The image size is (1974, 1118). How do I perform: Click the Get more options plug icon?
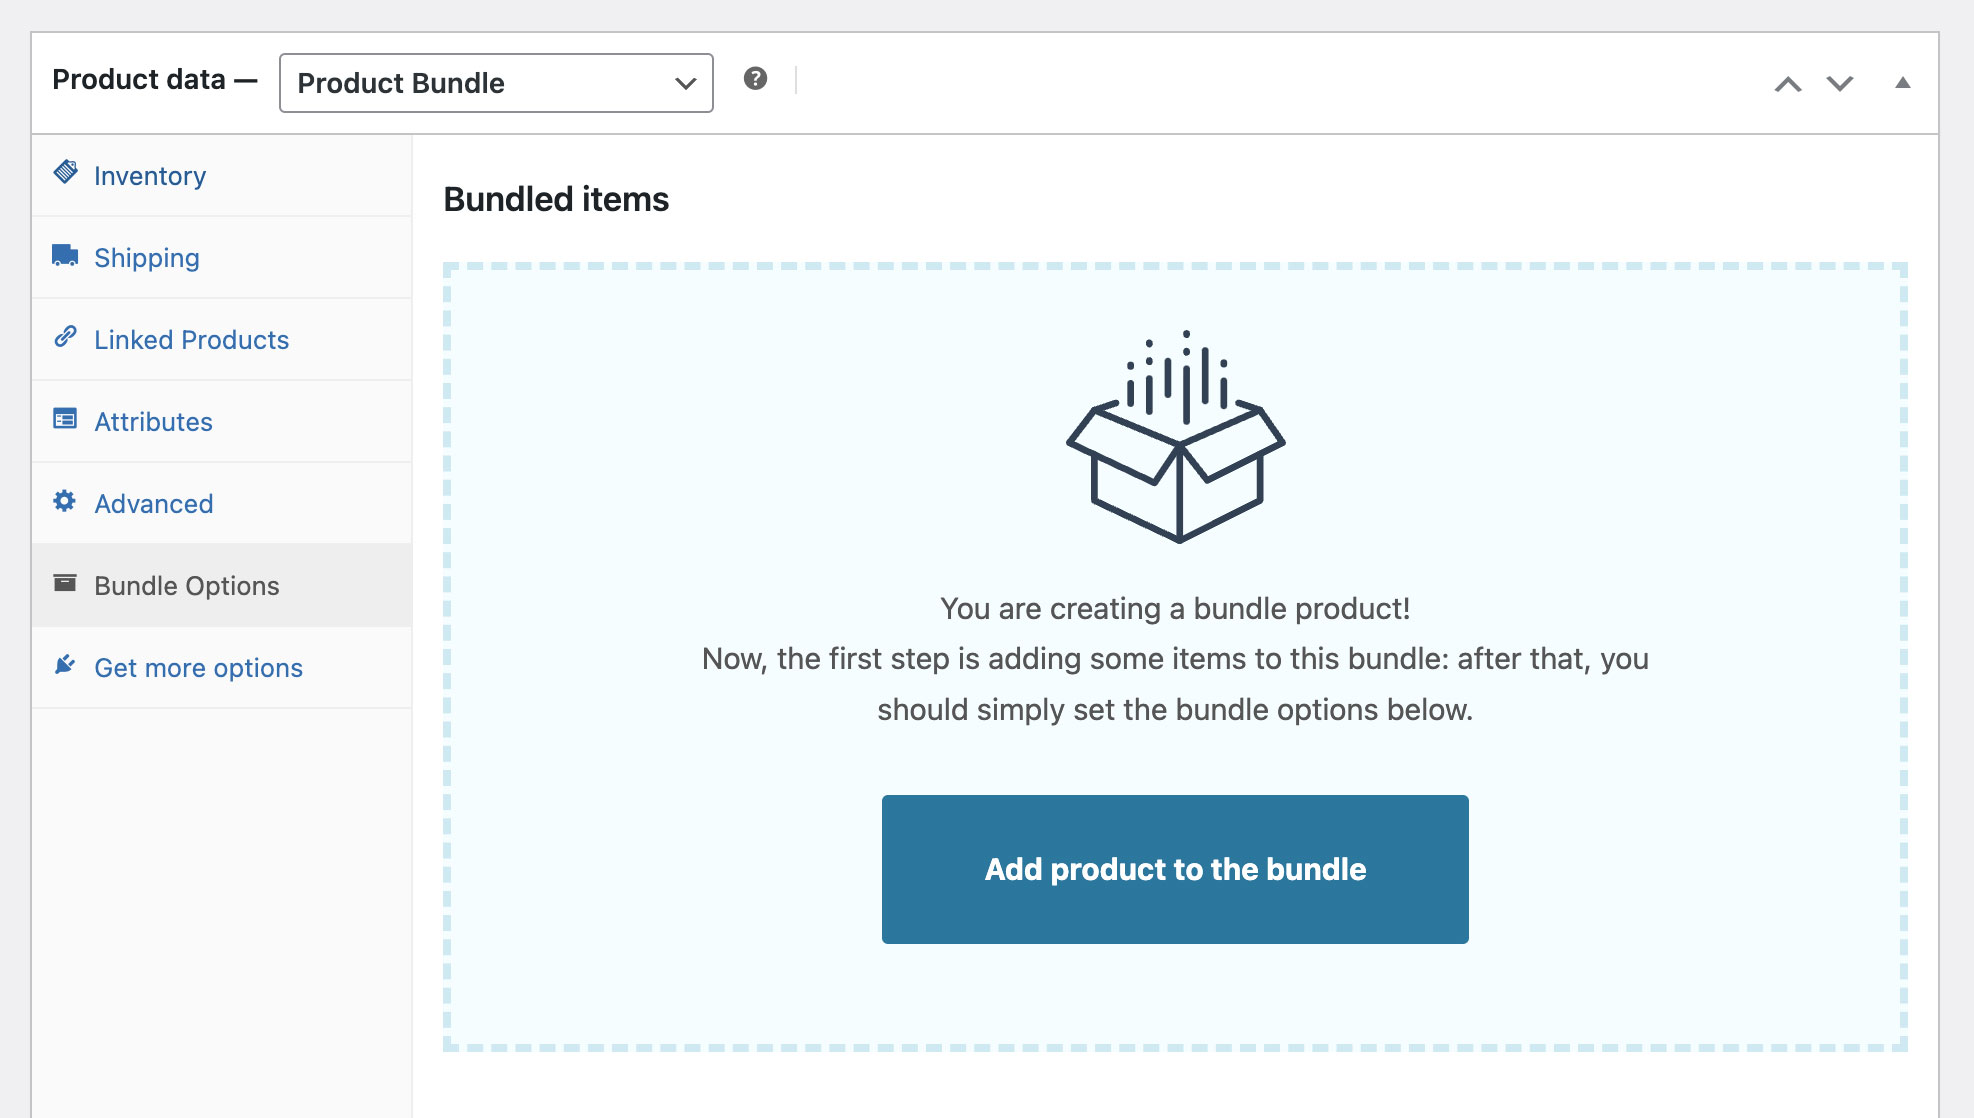(x=65, y=665)
